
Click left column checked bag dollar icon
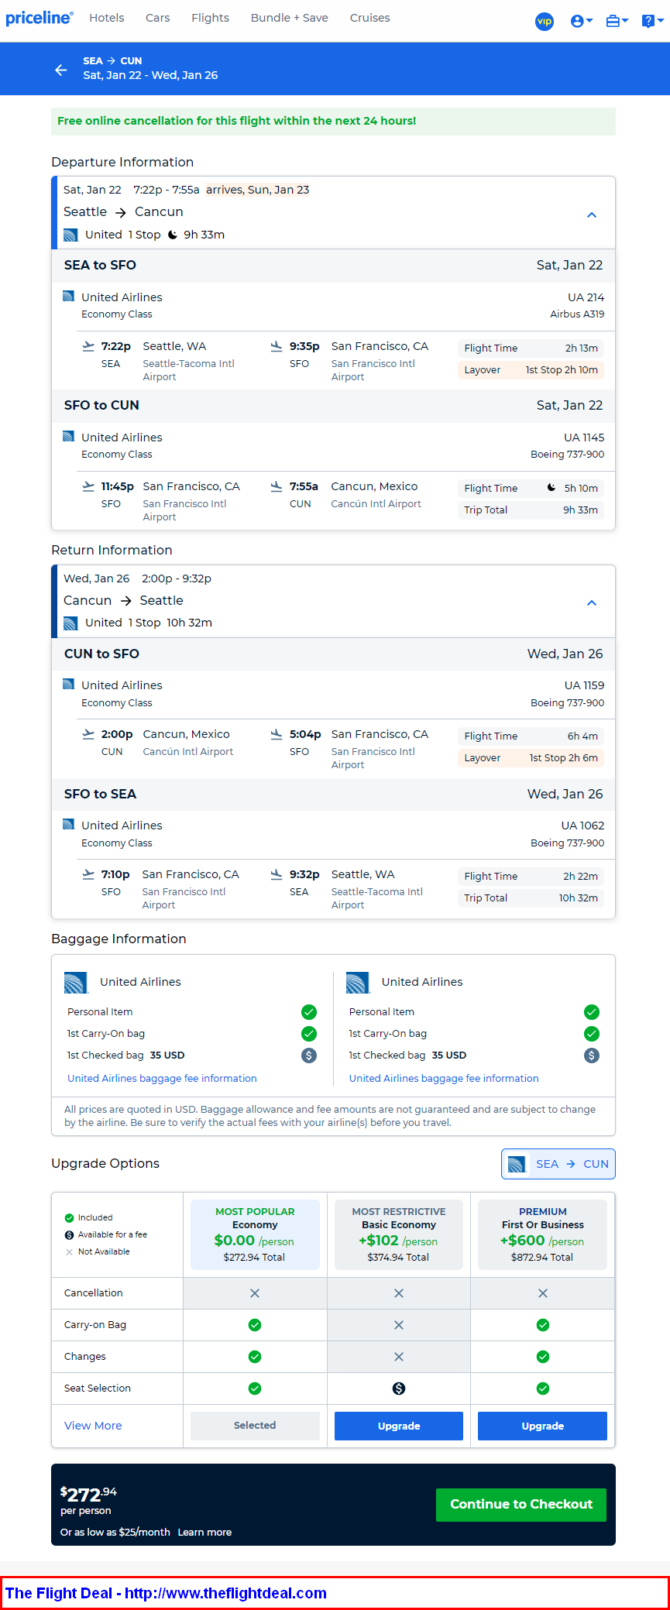309,1055
